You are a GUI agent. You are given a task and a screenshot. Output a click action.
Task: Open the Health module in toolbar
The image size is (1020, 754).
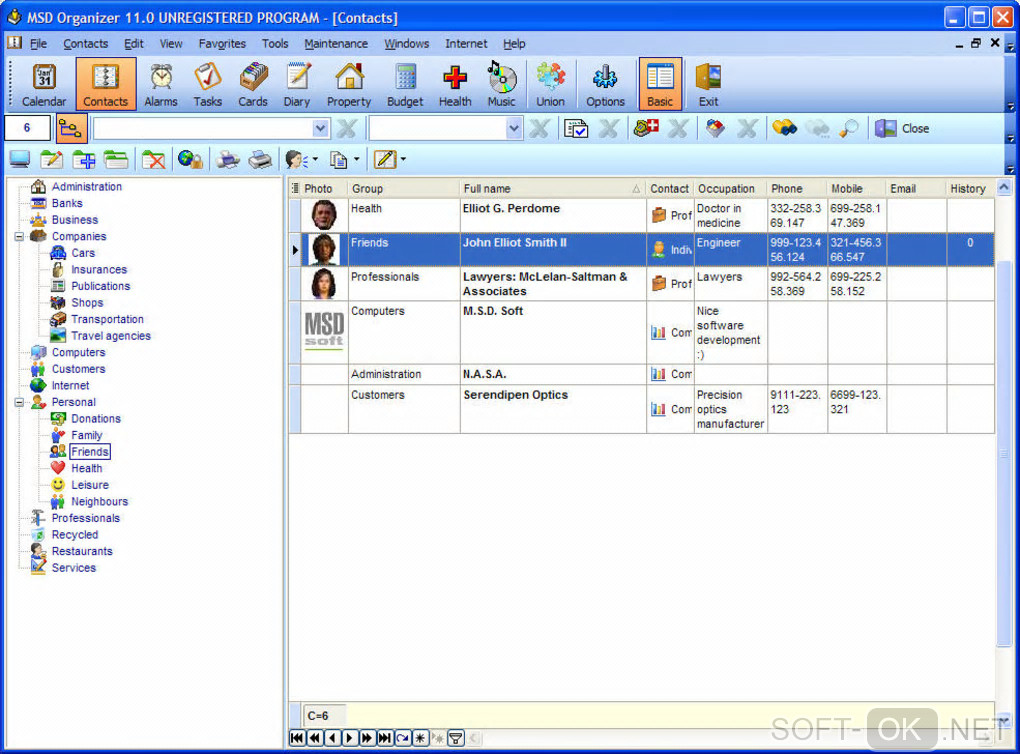click(455, 84)
